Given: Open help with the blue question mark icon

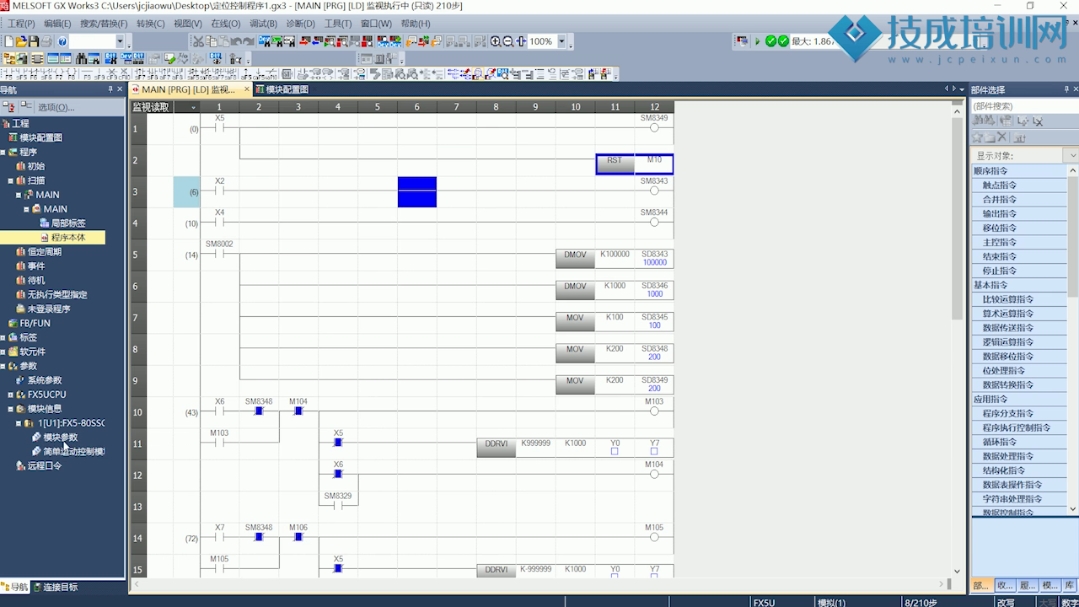Looking at the screenshot, I should pyautogui.click(x=63, y=42).
